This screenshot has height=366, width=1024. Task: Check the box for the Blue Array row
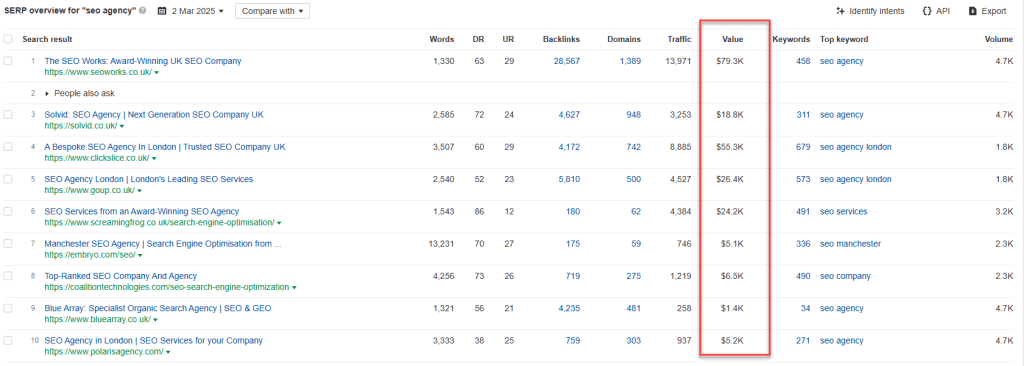[x=8, y=308]
